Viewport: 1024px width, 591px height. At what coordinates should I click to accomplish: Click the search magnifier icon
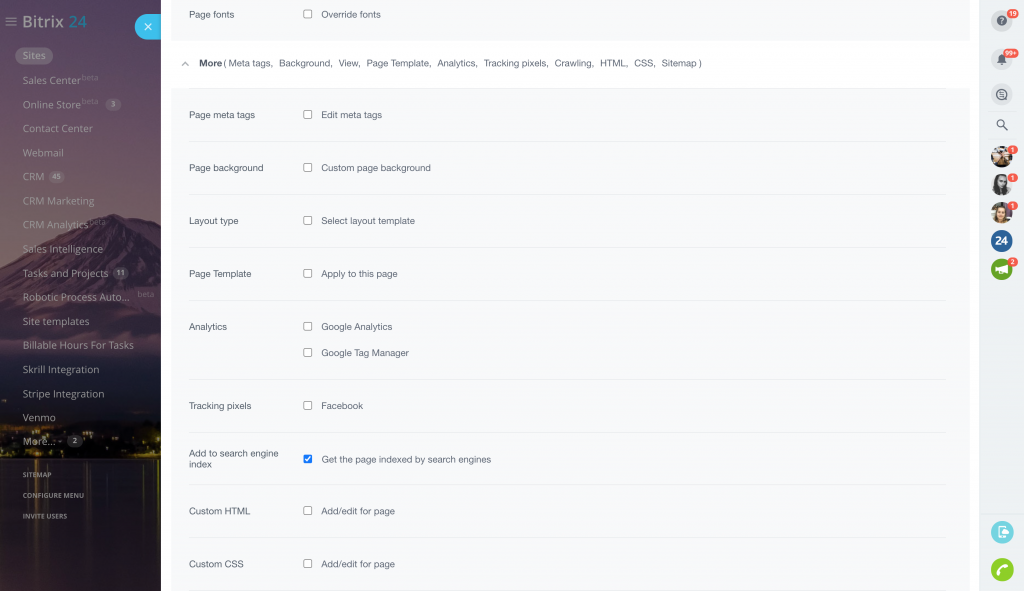[1001, 125]
